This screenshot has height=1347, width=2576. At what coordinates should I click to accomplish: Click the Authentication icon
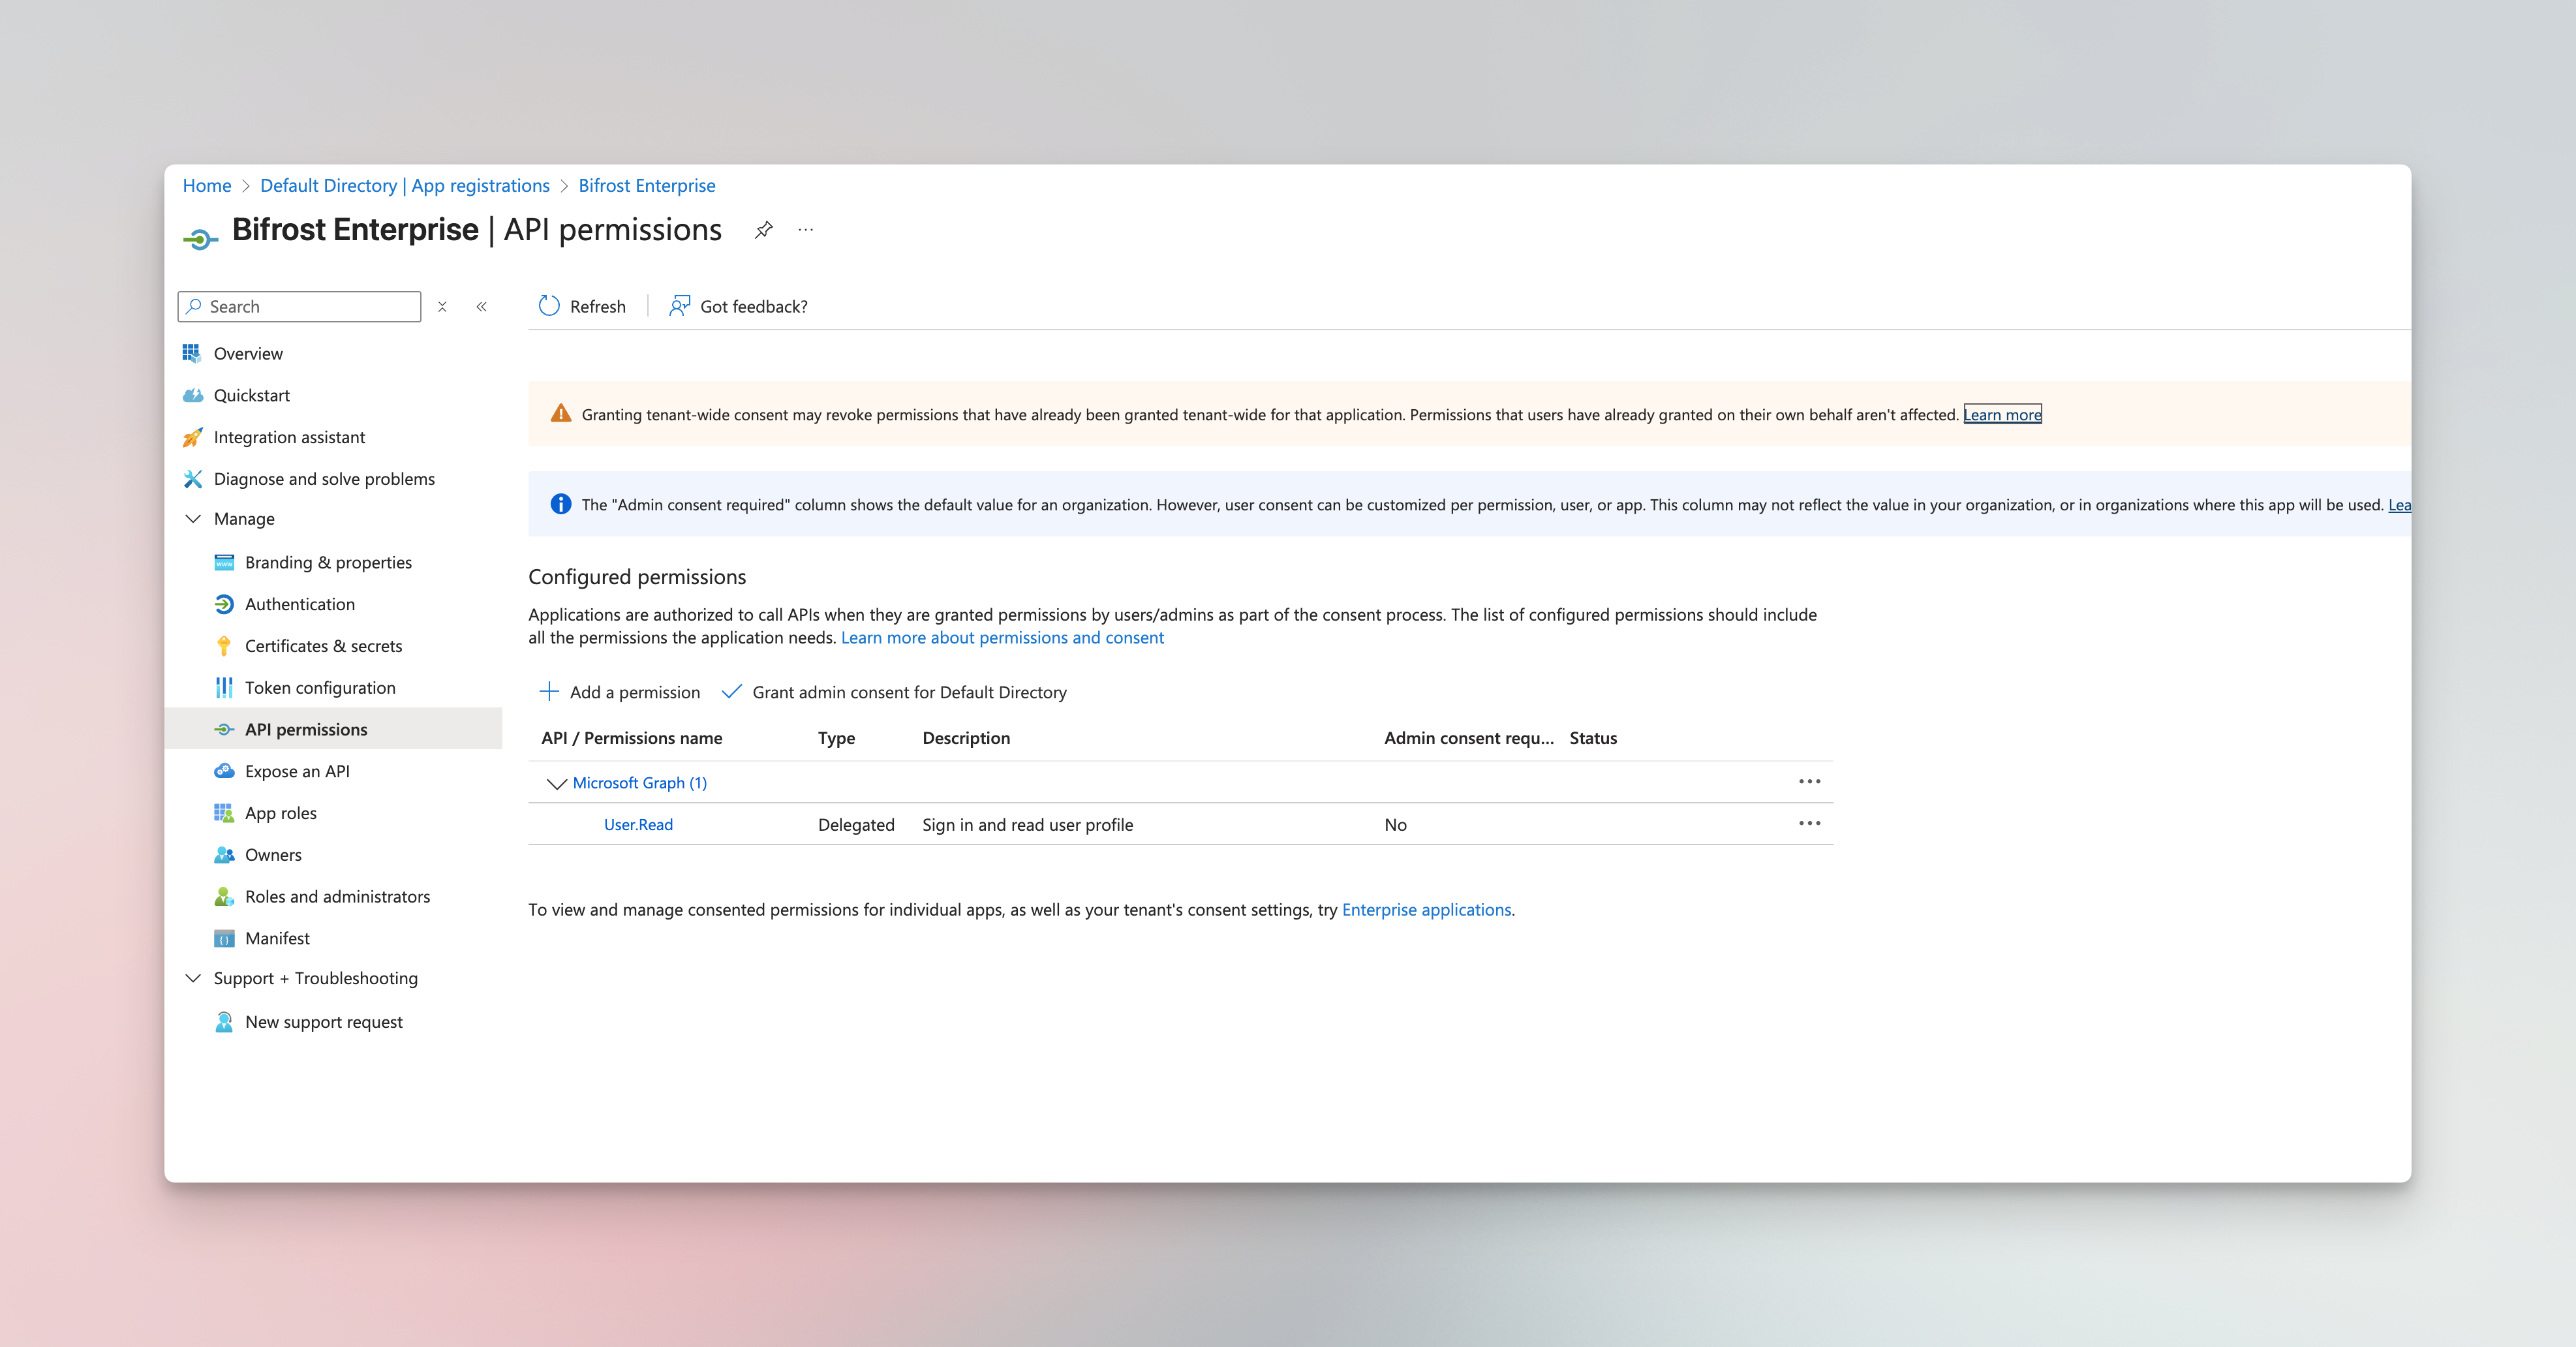[x=224, y=604]
